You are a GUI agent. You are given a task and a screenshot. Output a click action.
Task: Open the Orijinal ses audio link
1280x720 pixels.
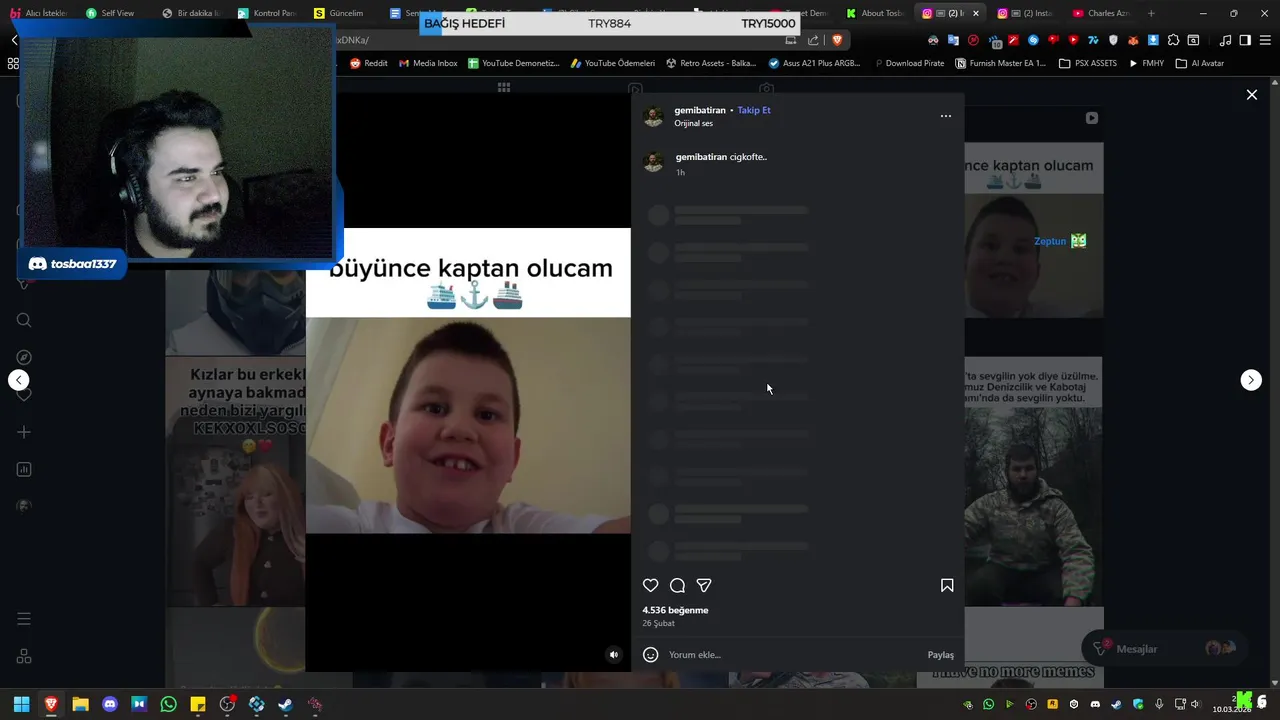click(x=693, y=123)
